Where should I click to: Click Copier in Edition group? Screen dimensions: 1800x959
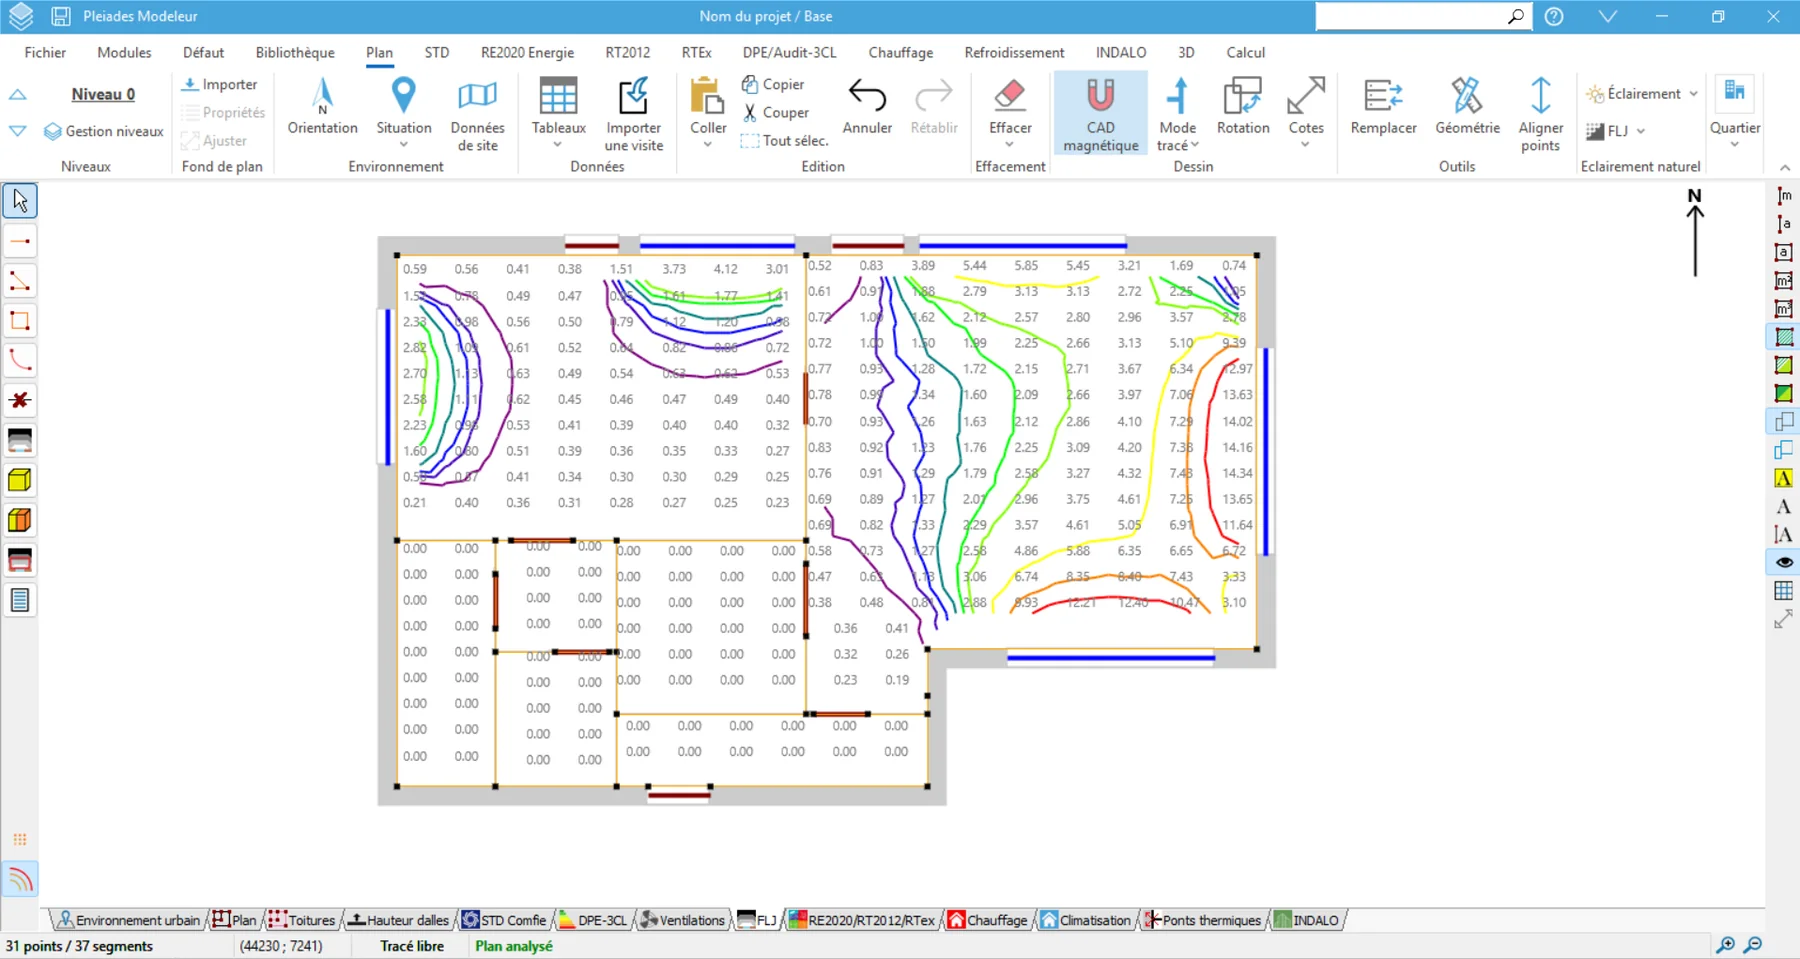coord(773,85)
